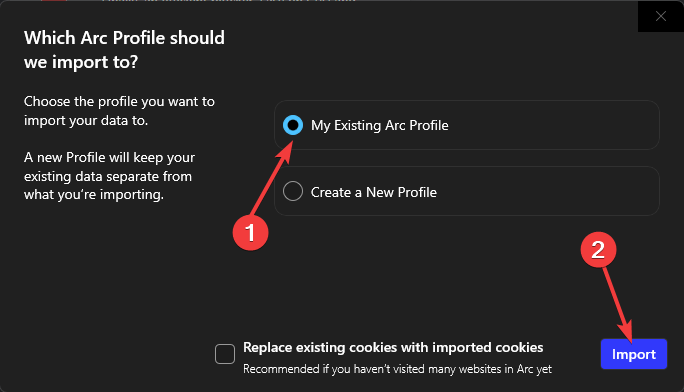Click the Recommended if you haven't visited subtext
The height and width of the screenshot is (392, 684).
click(x=397, y=369)
